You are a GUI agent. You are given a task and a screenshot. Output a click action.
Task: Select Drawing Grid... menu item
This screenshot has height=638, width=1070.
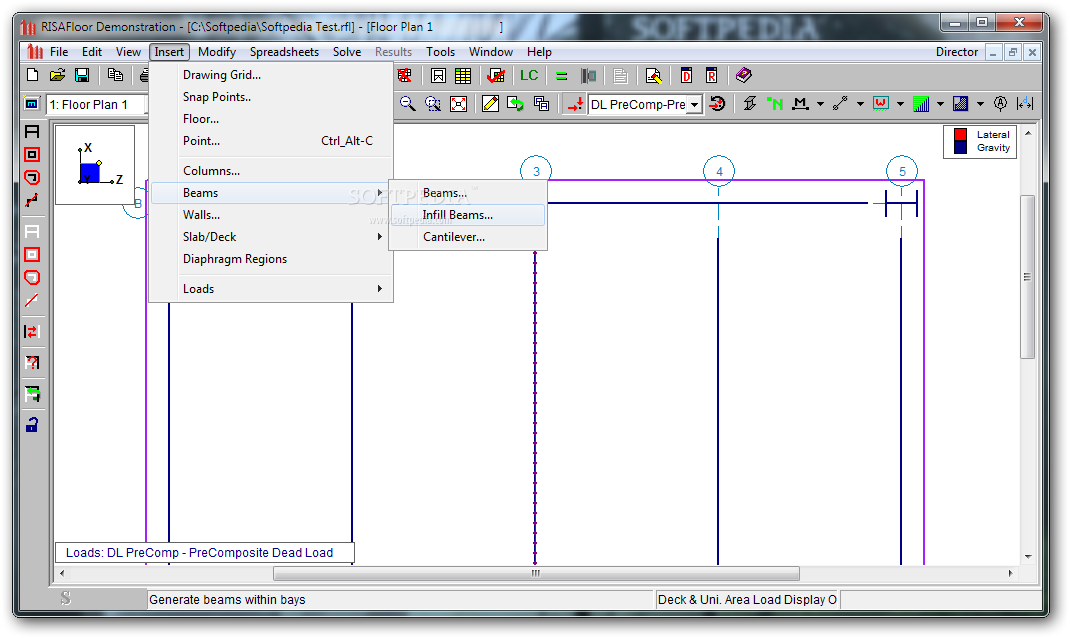(x=270, y=75)
